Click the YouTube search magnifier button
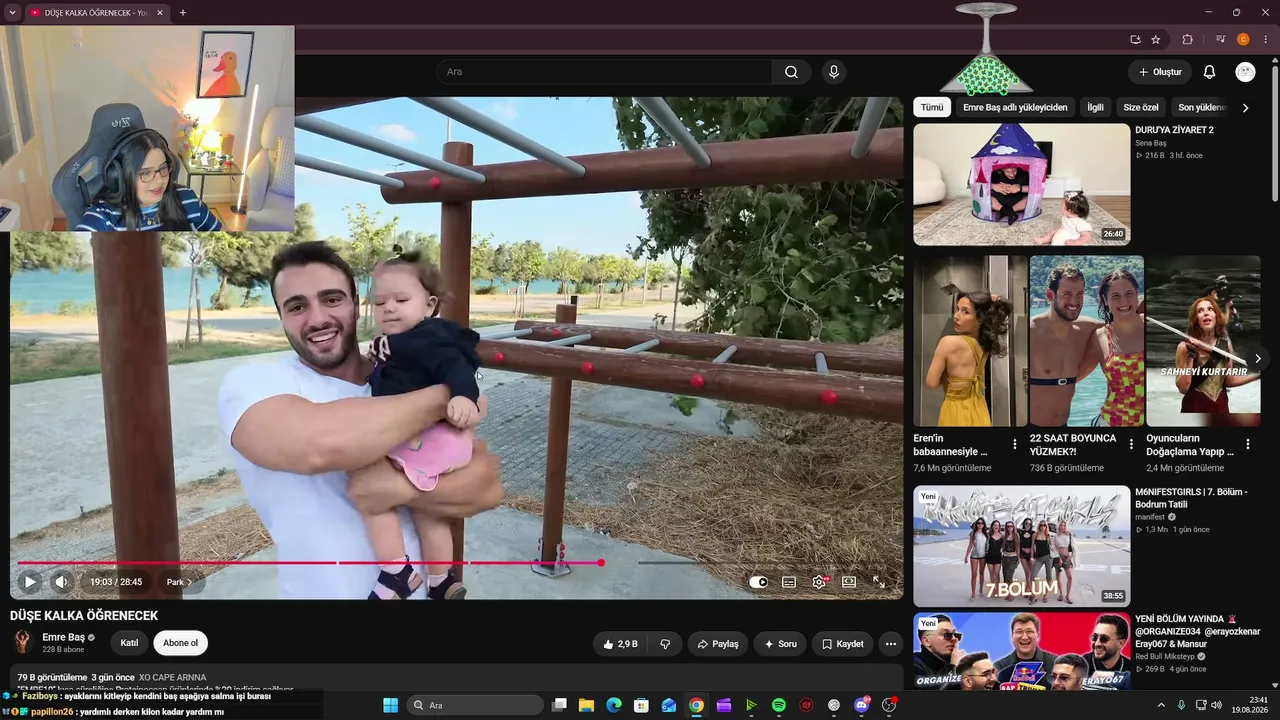The height and width of the screenshot is (720, 1280). pos(791,72)
